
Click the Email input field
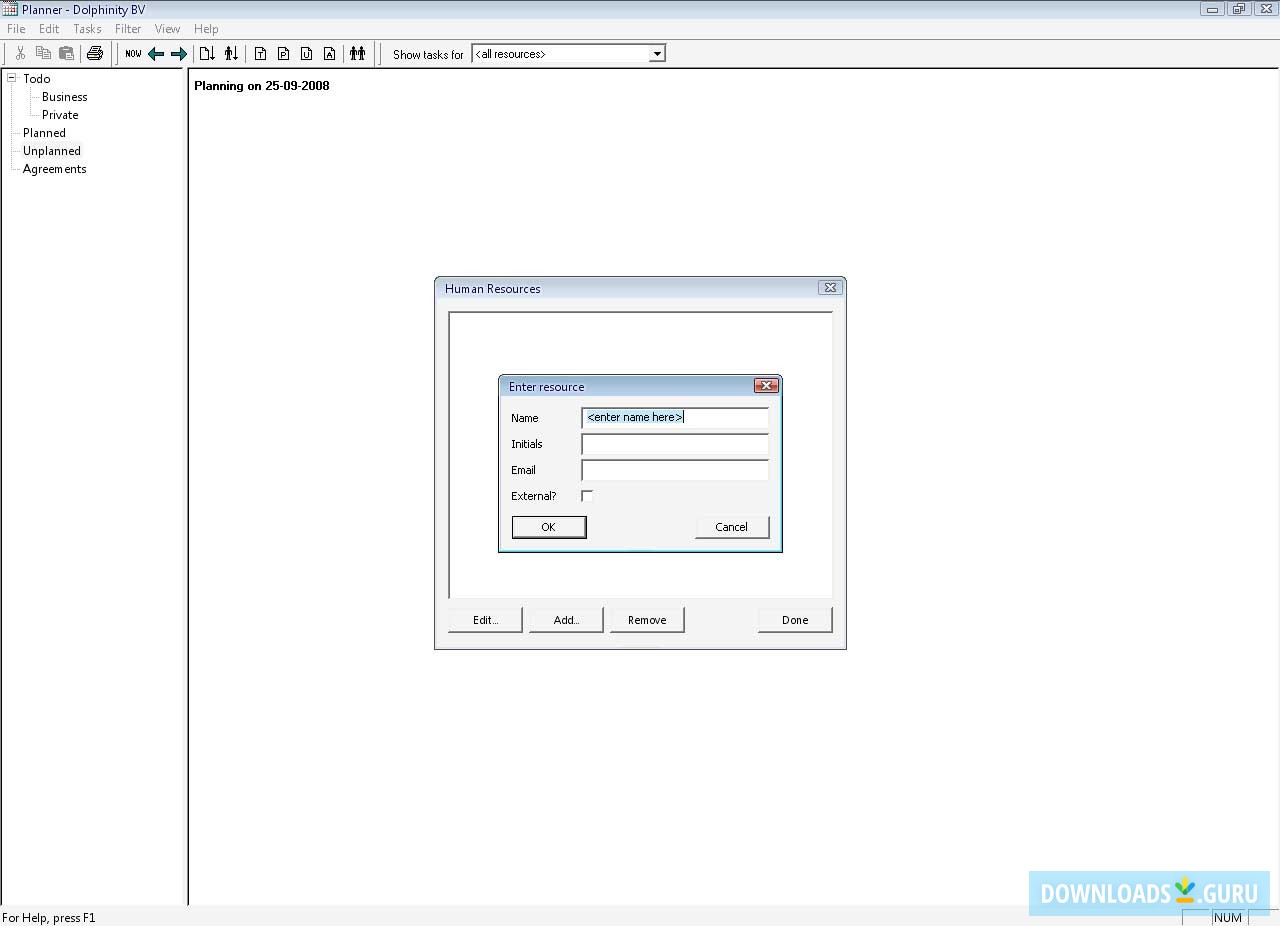[675, 470]
